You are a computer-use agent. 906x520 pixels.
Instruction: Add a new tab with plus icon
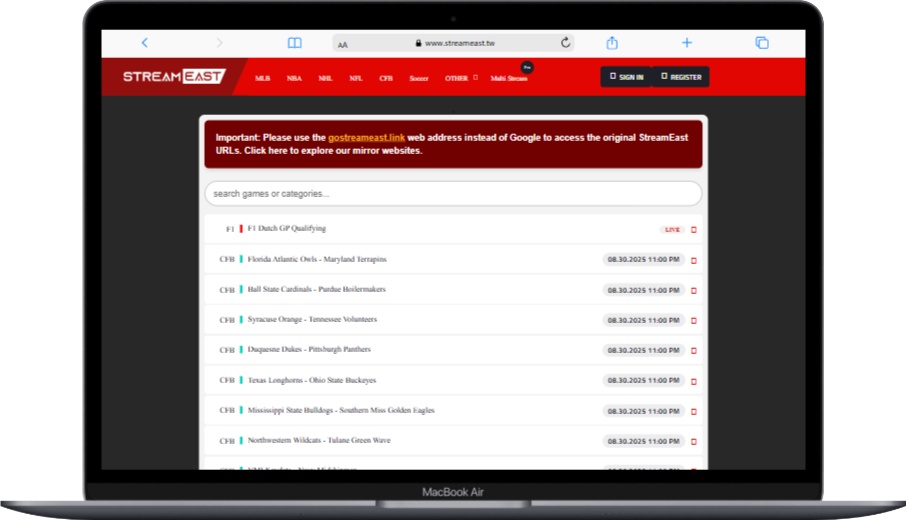click(x=687, y=43)
